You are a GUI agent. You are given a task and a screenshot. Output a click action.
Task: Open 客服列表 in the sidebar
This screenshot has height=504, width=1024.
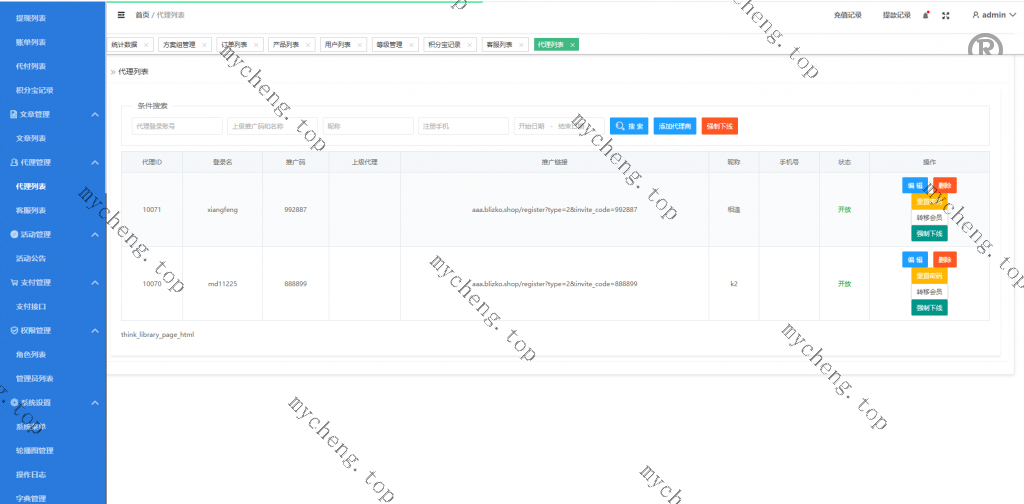(31, 210)
